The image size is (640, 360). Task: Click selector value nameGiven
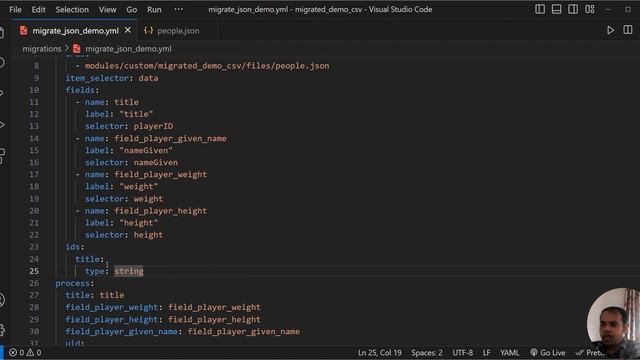coord(156,162)
